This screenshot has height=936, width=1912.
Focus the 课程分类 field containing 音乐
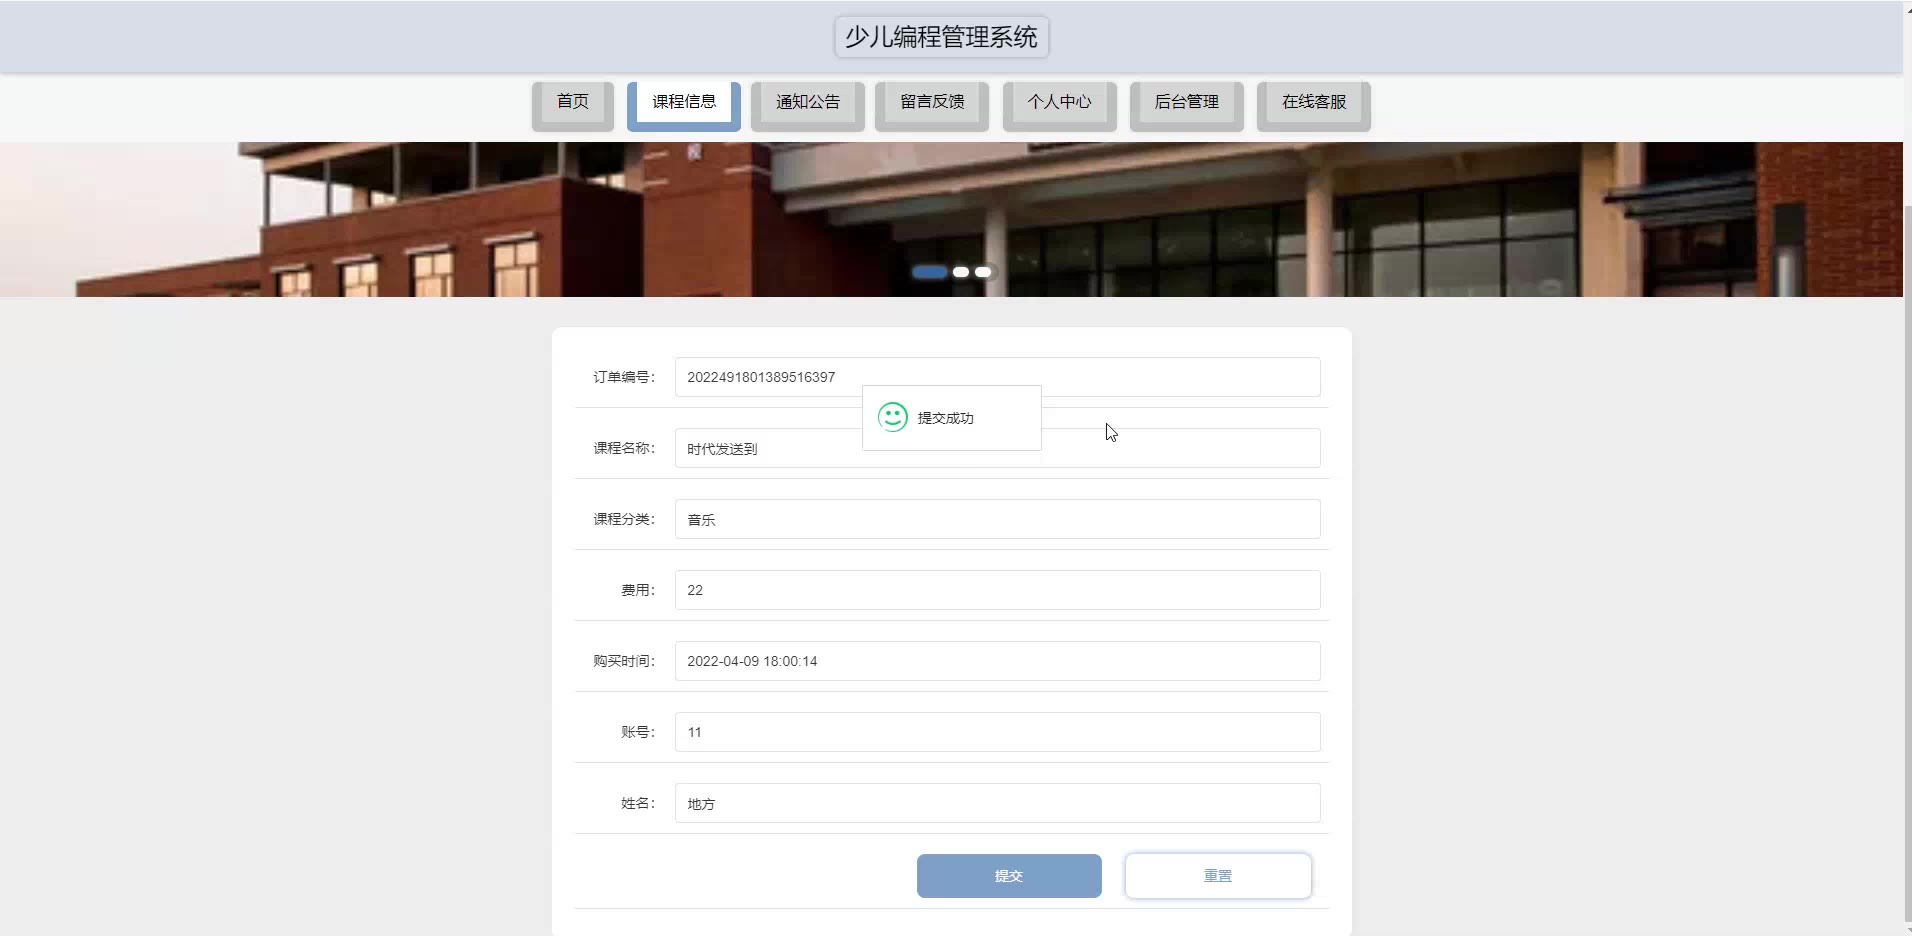(997, 519)
